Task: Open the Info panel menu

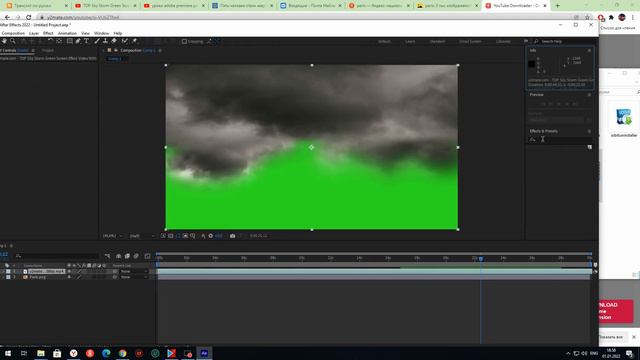Action: [589, 50]
